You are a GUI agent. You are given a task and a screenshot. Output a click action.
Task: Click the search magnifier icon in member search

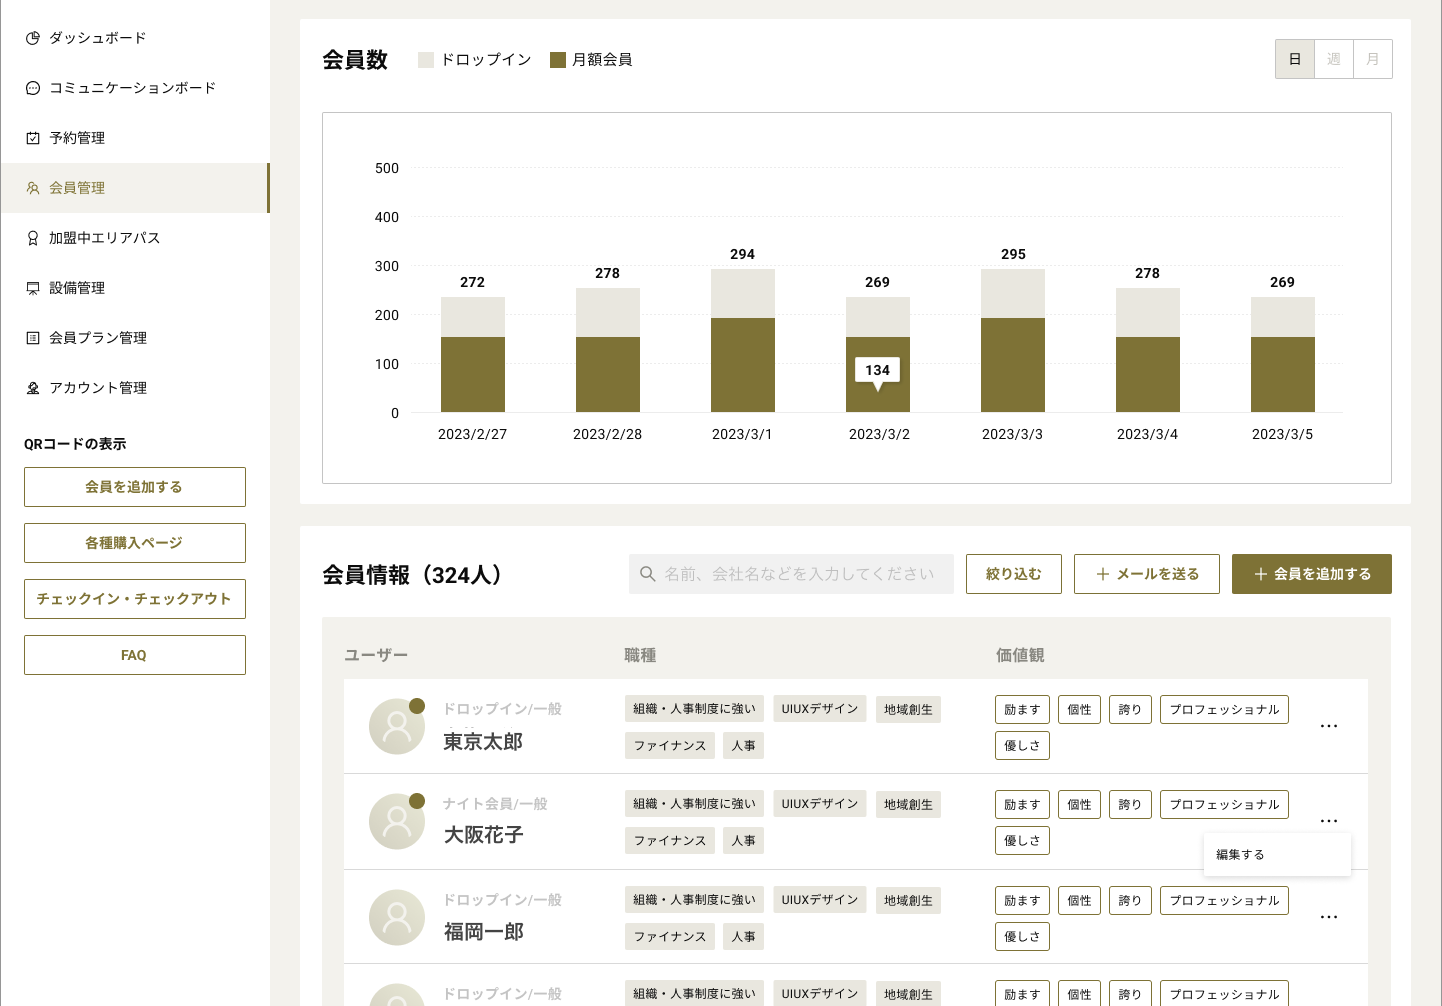pyautogui.click(x=648, y=574)
